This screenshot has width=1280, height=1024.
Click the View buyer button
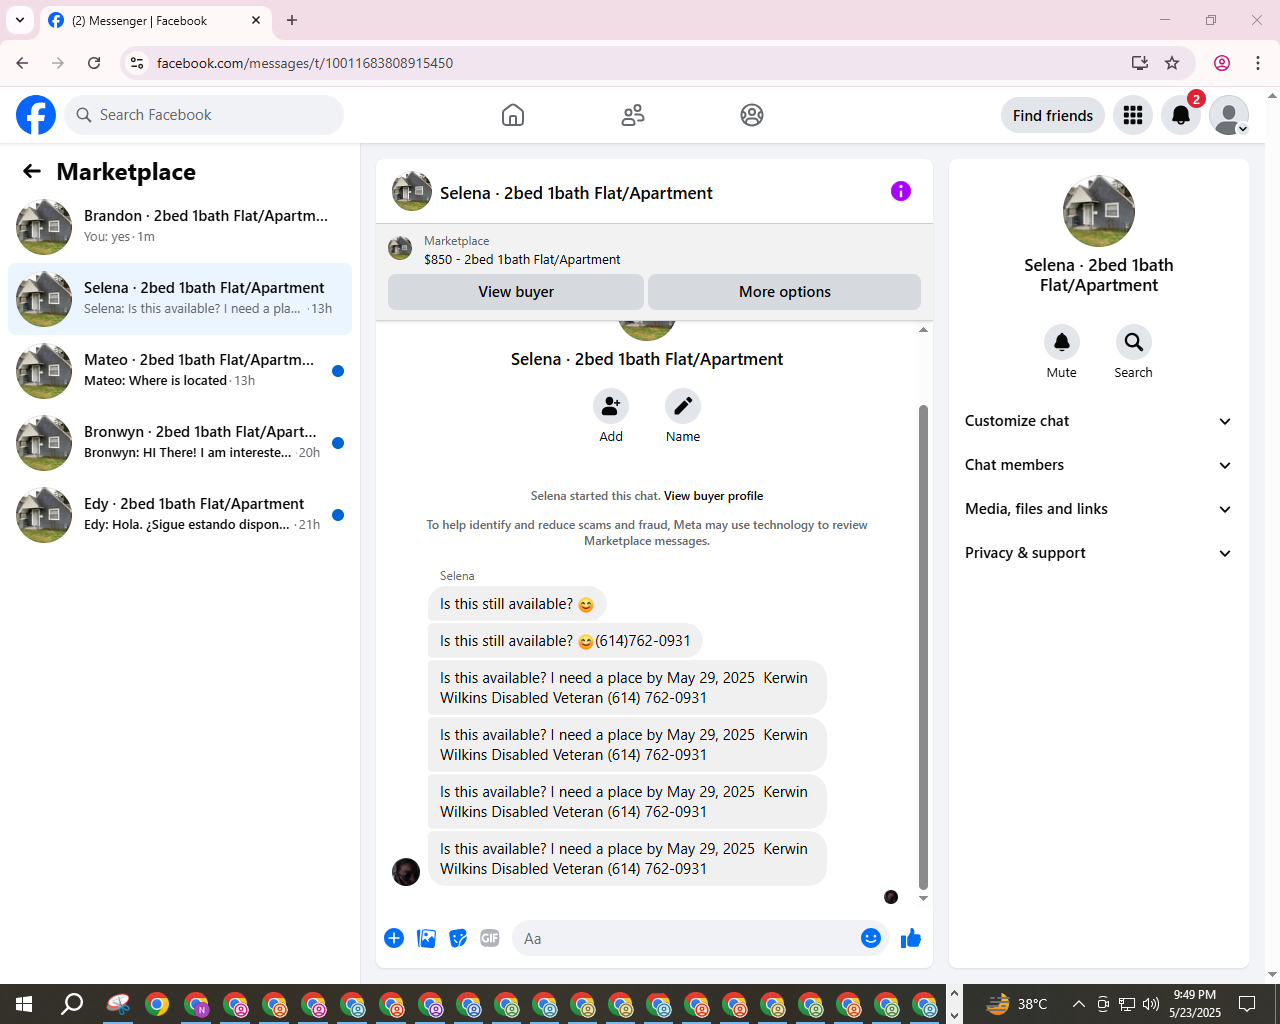pos(516,292)
